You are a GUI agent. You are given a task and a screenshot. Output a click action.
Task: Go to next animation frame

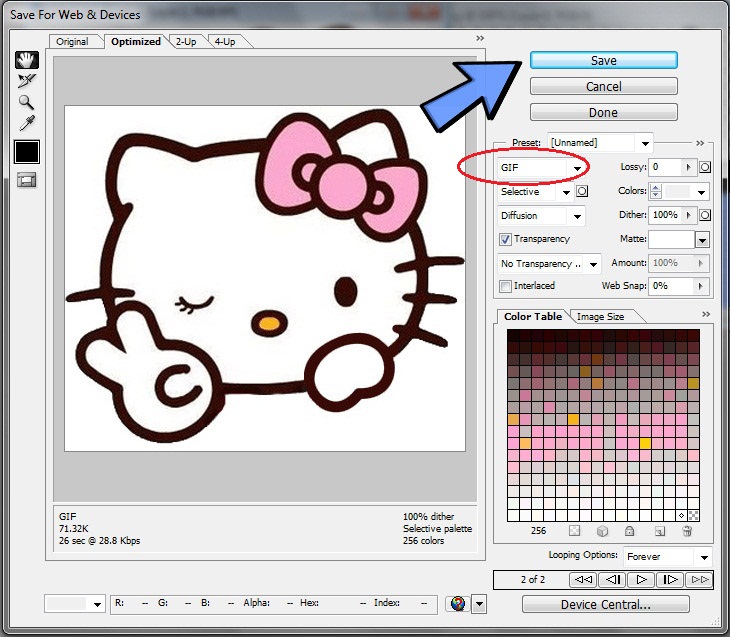(x=670, y=580)
